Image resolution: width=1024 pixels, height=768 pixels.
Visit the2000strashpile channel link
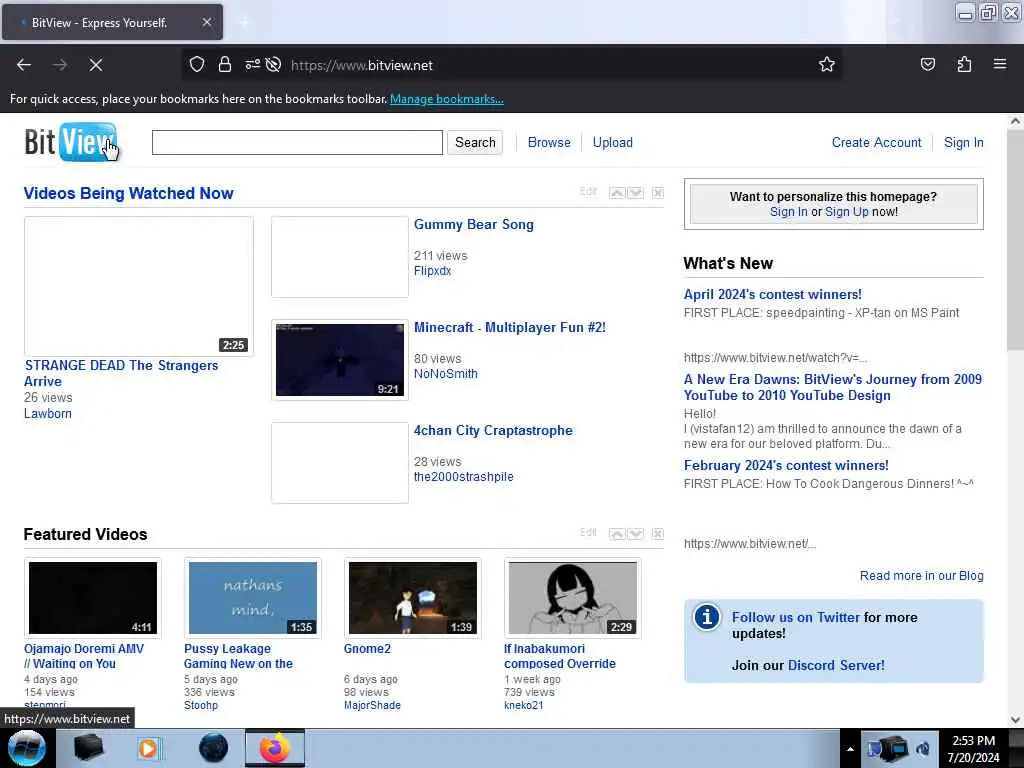coord(464,477)
